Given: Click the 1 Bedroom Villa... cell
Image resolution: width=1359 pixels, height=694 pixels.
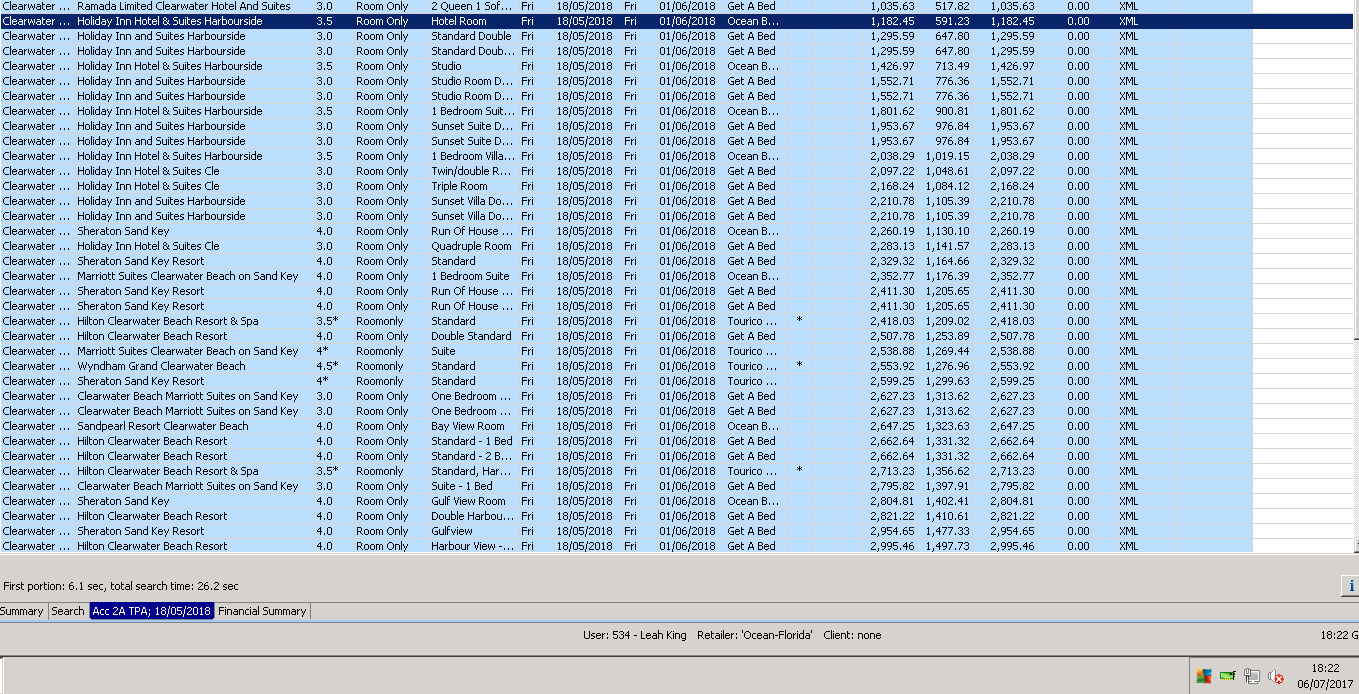Looking at the screenshot, I should click(472, 156).
